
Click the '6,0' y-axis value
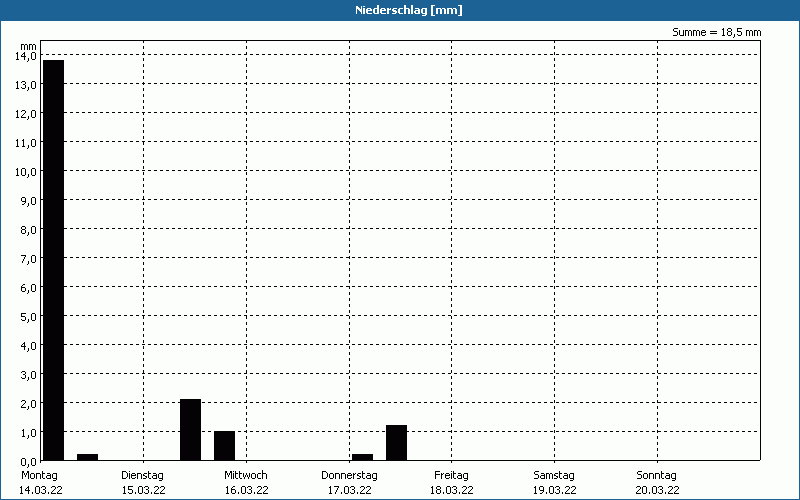coord(28,288)
